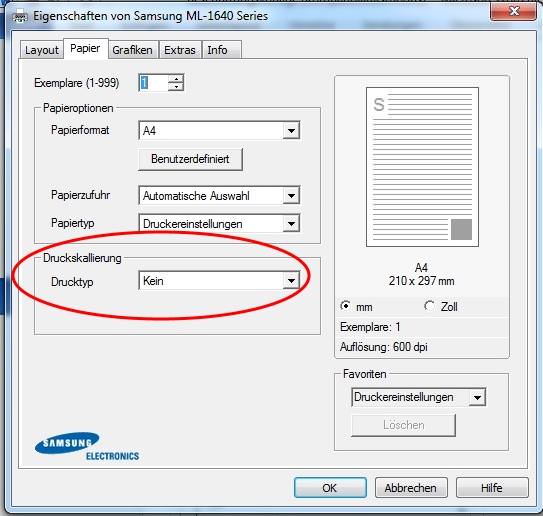Decrease copies with spinner down arrow

click(176, 87)
